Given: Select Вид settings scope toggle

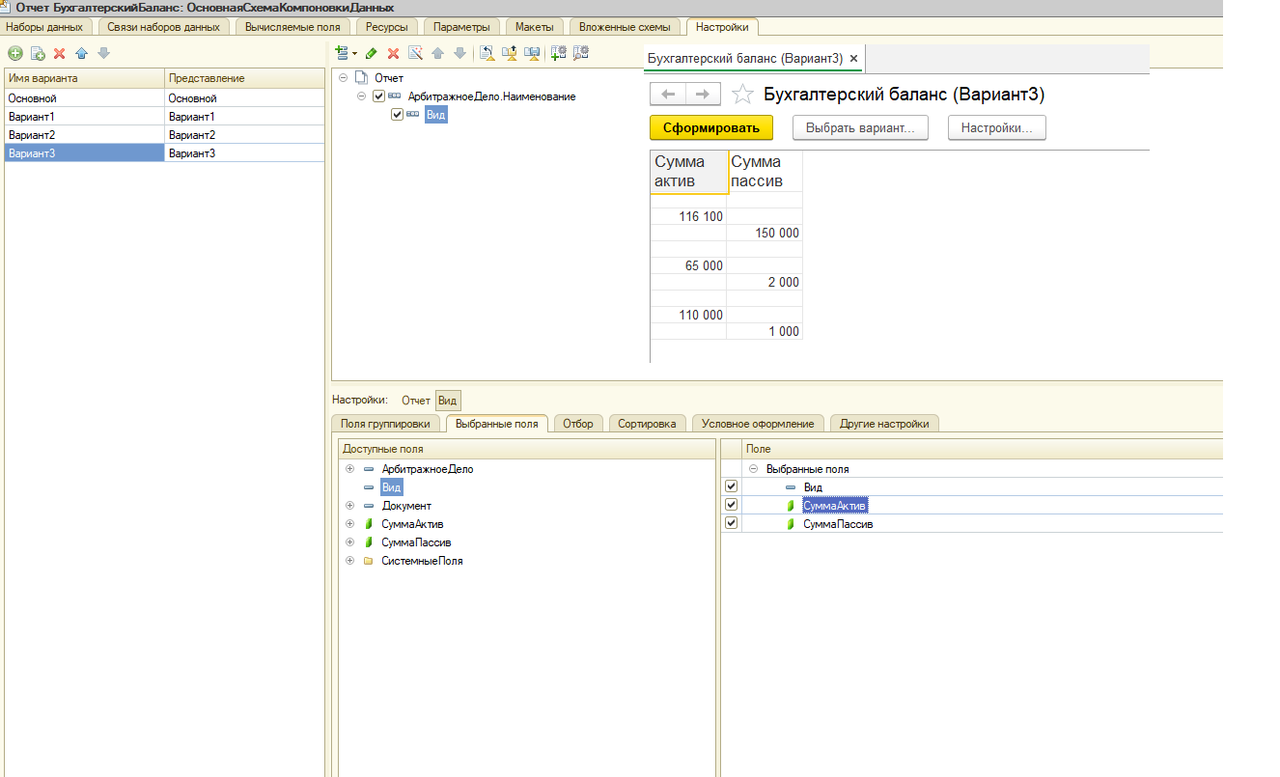Looking at the screenshot, I should [447, 400].
